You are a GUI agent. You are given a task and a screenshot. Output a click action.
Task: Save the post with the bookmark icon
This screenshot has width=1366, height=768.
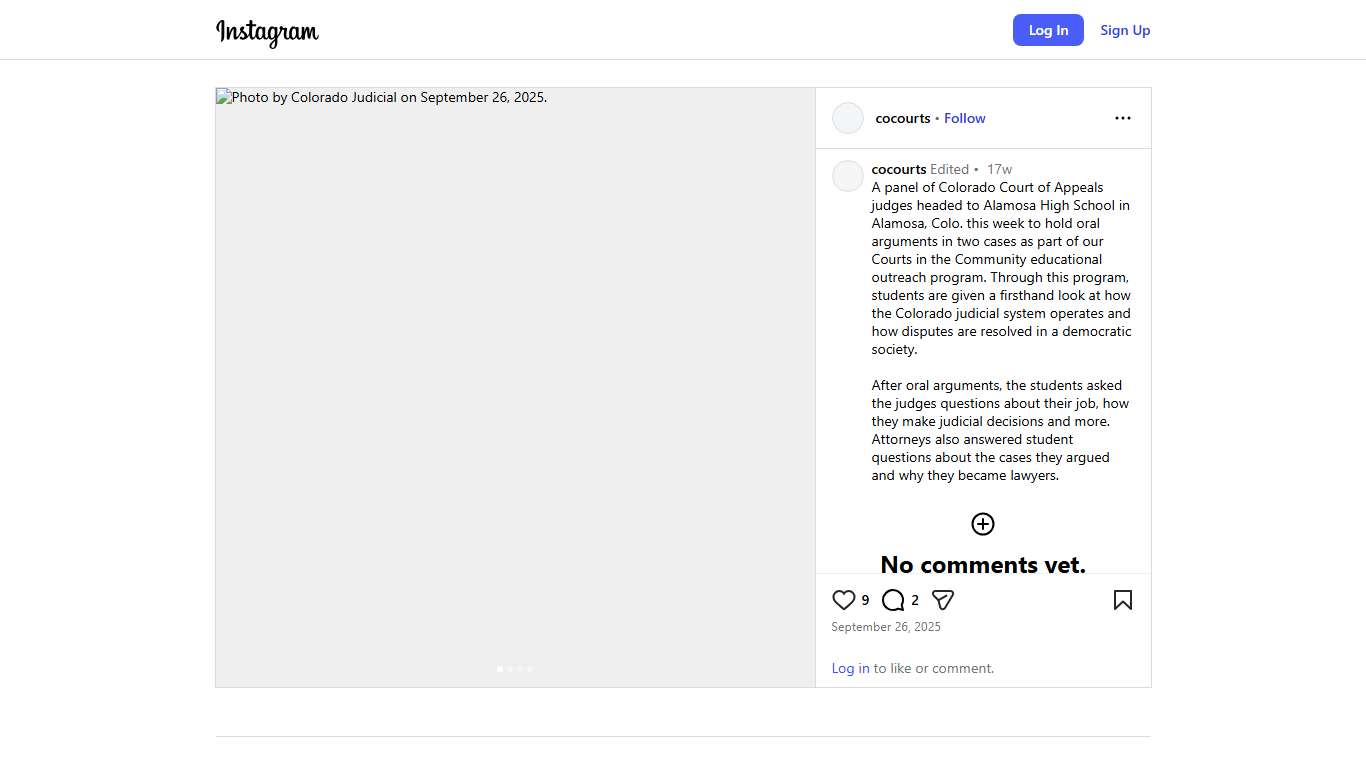point(1123,600)
